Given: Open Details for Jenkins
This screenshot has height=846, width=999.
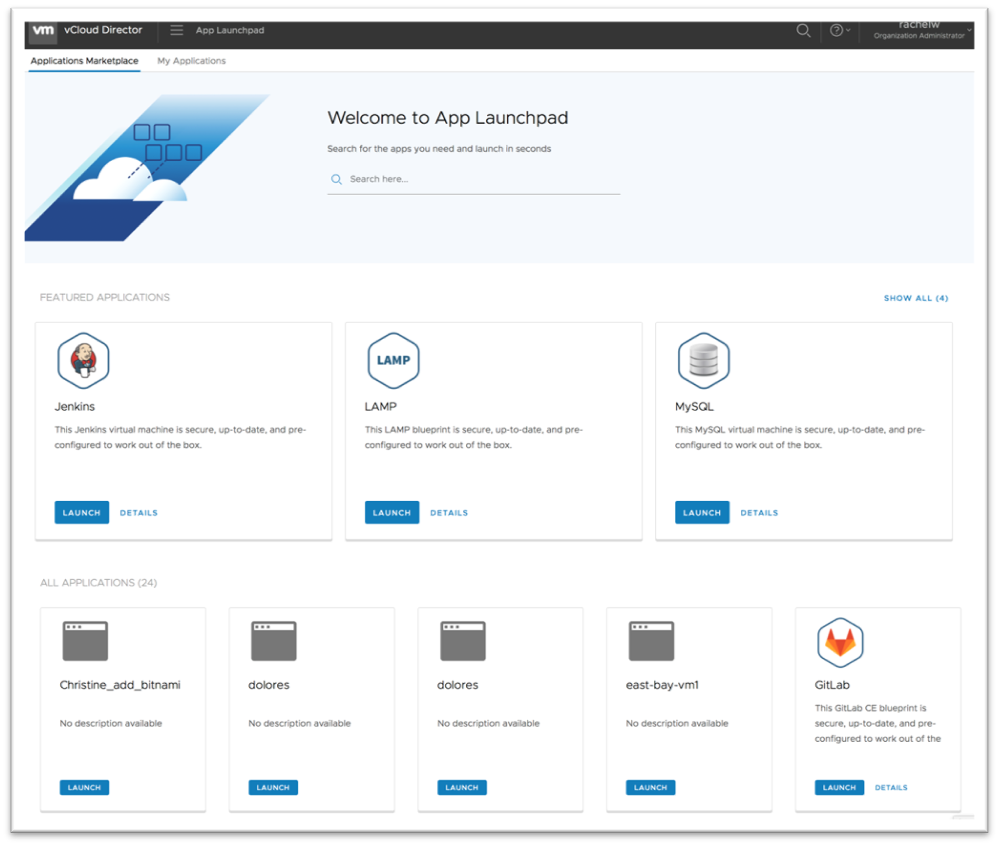Looking at the screenshot, I should tap(139, 513).
